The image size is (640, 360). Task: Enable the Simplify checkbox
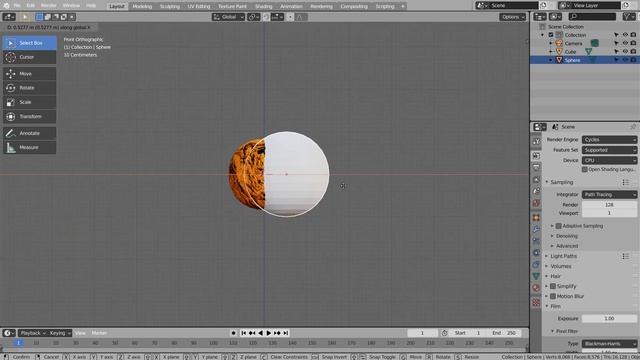[553, 286]
